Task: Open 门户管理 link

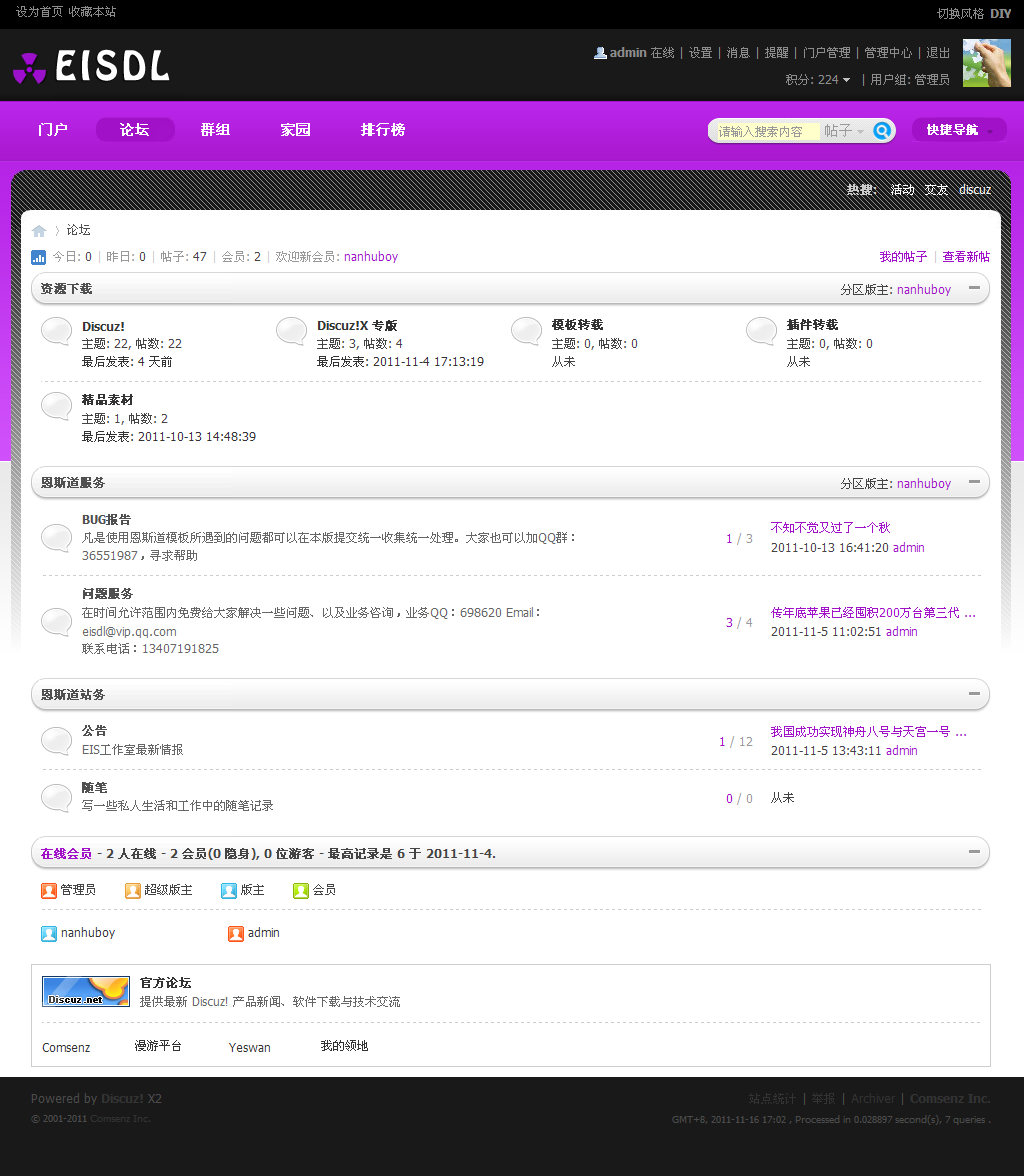Action: coord(827,52)
